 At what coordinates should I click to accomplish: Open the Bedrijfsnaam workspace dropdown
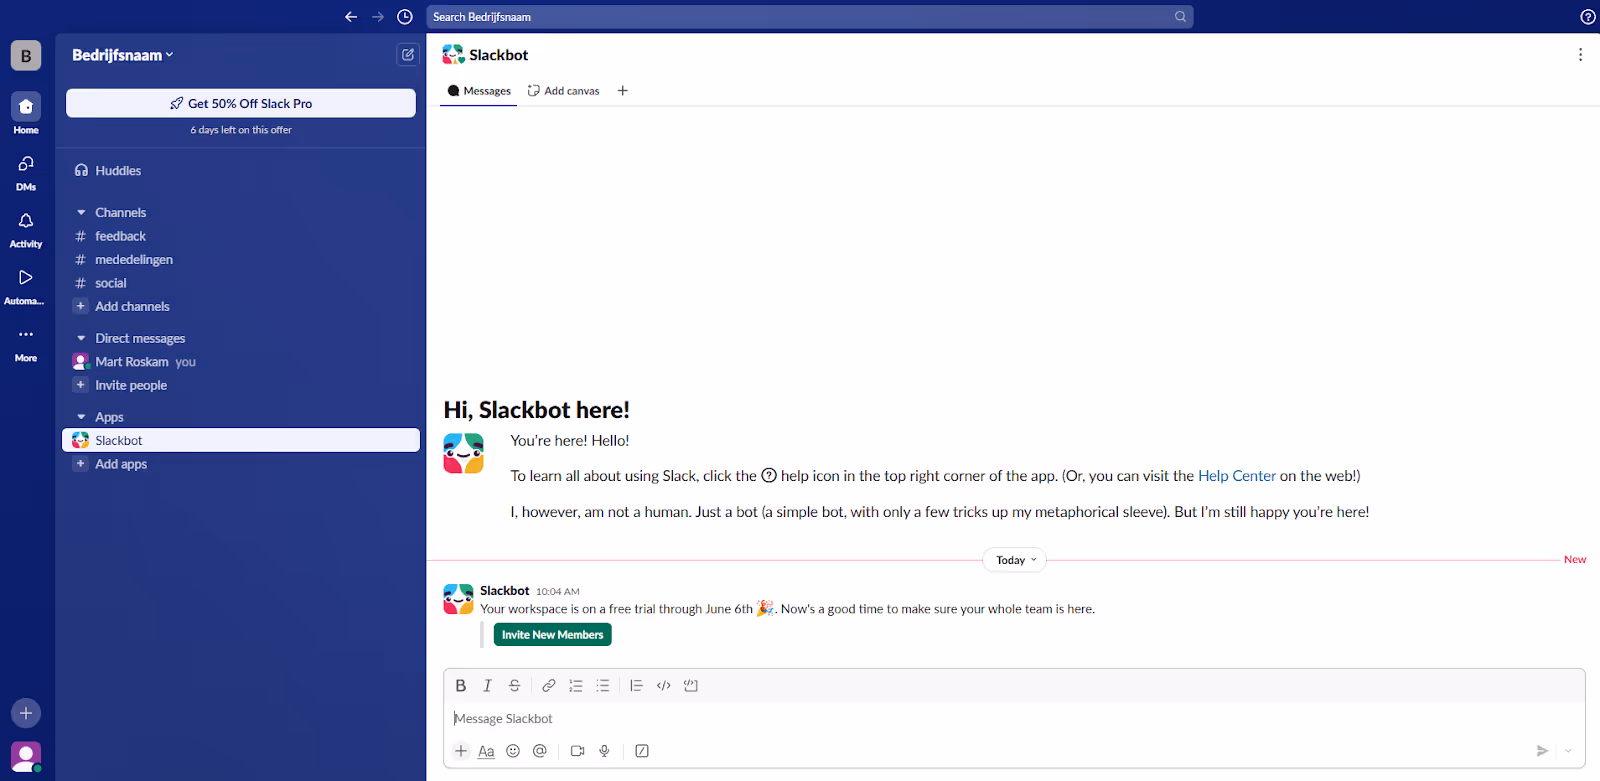pos(123,55)
